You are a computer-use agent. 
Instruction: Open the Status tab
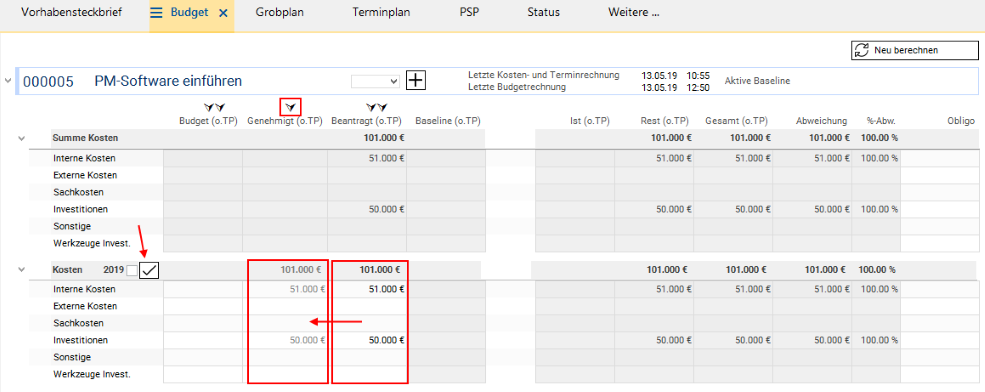(543, 13)
